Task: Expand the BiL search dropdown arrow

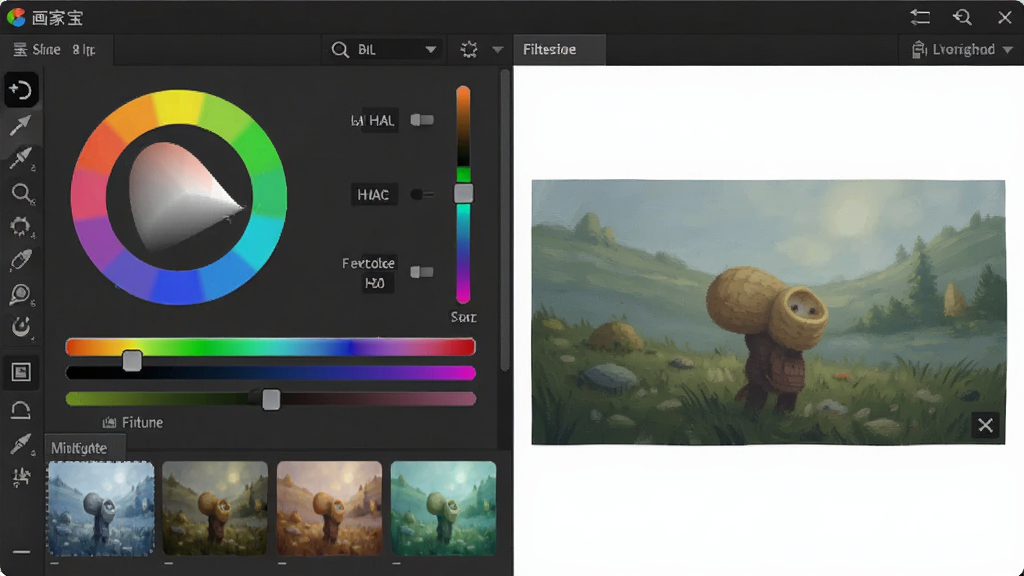Action: click(431, 50)
